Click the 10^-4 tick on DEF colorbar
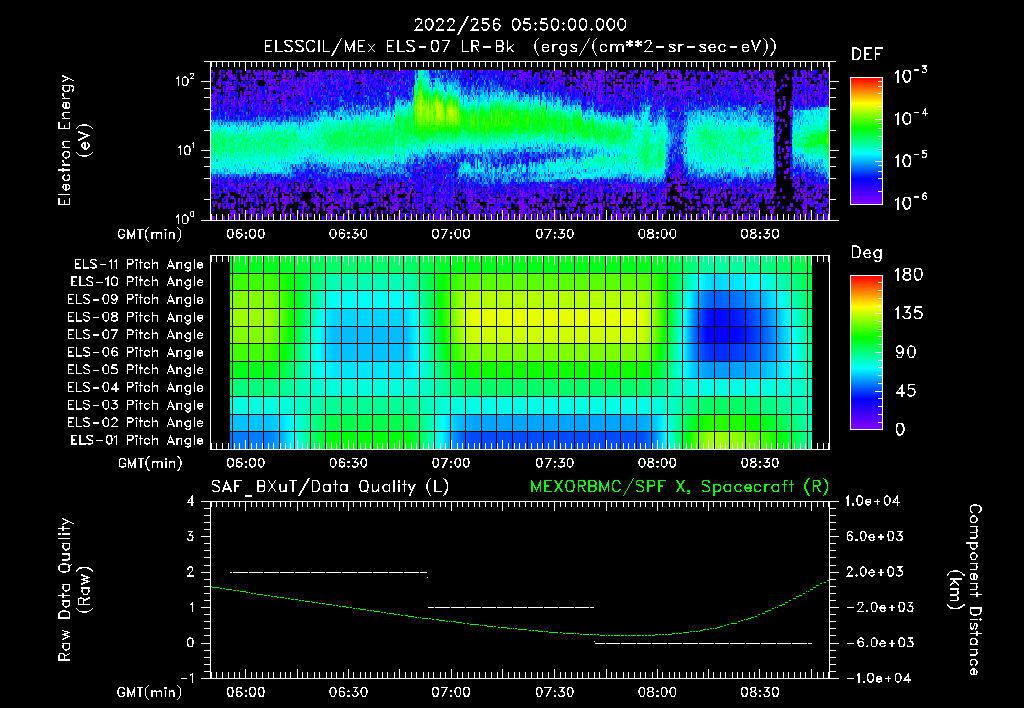 click(x=910, y=118)
